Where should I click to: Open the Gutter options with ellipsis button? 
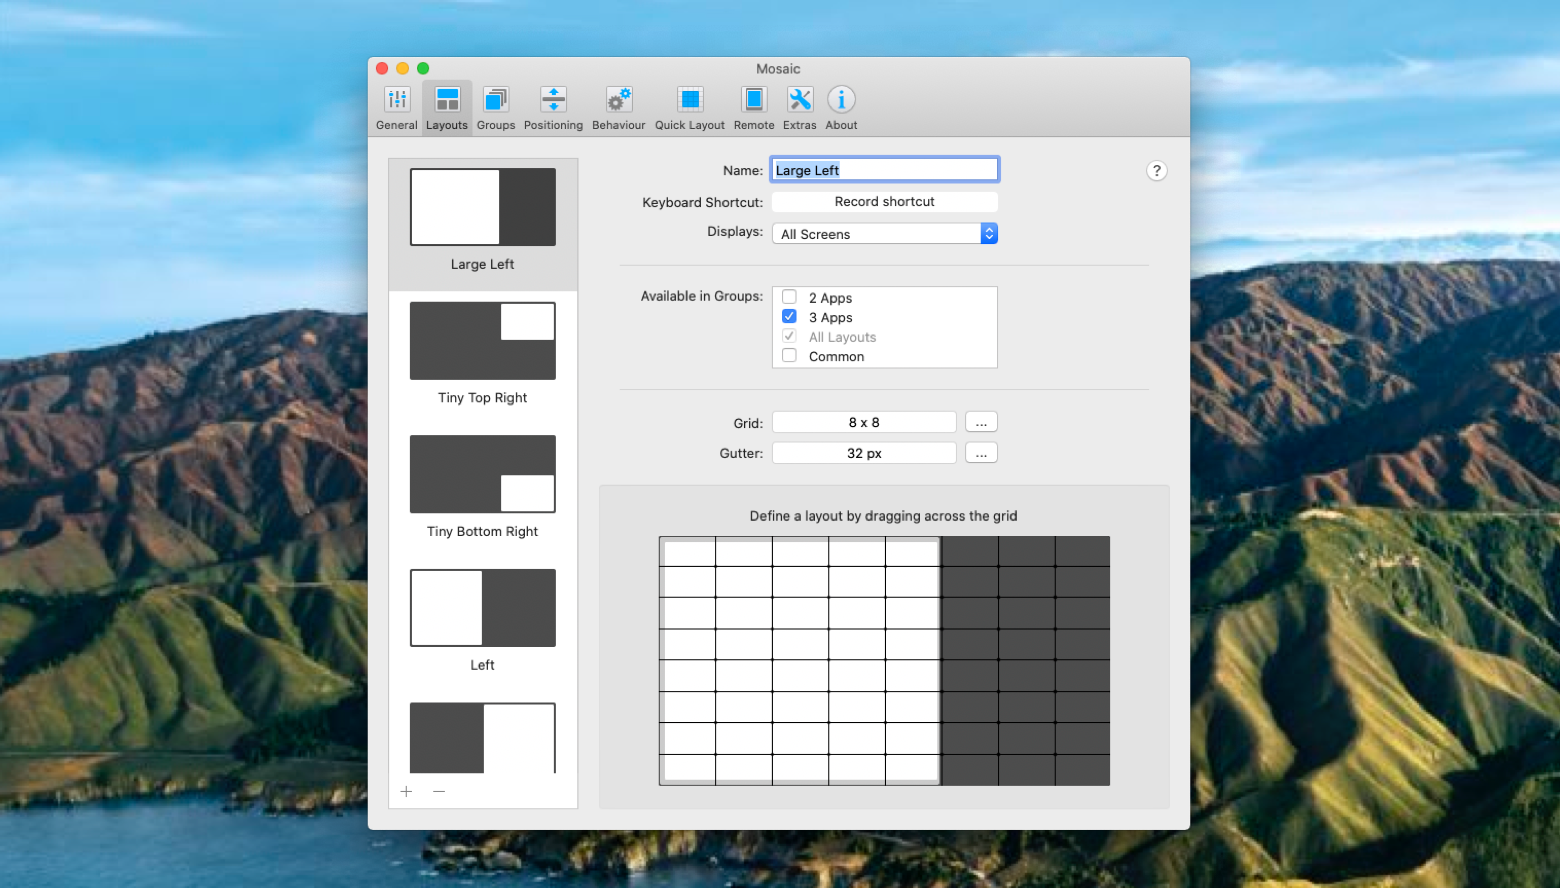[981, 452]
